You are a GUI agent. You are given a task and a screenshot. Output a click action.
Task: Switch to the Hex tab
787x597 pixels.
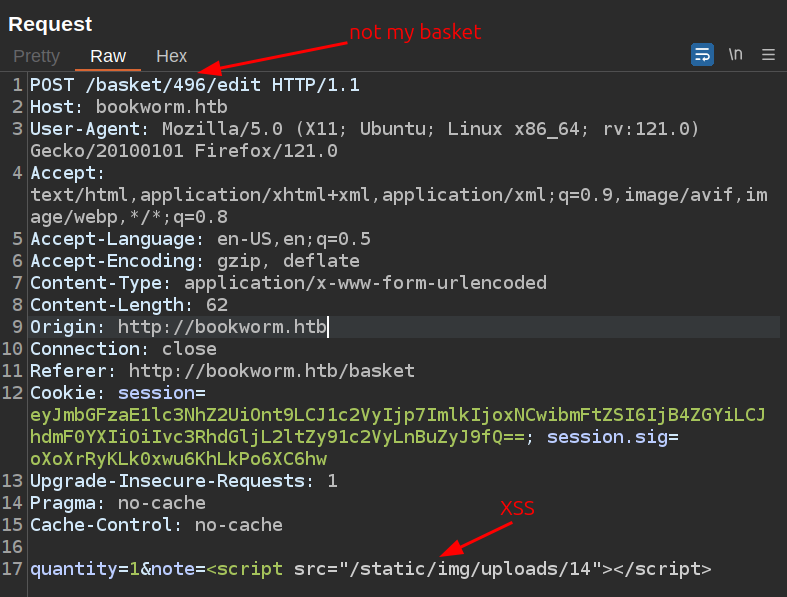coord(172,56)
